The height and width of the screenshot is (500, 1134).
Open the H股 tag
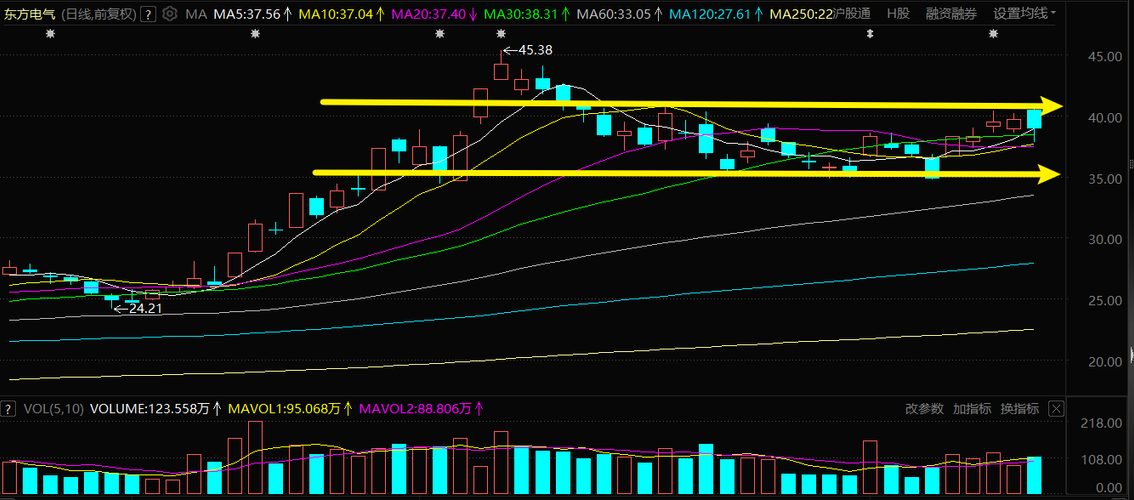coord(898,14)
